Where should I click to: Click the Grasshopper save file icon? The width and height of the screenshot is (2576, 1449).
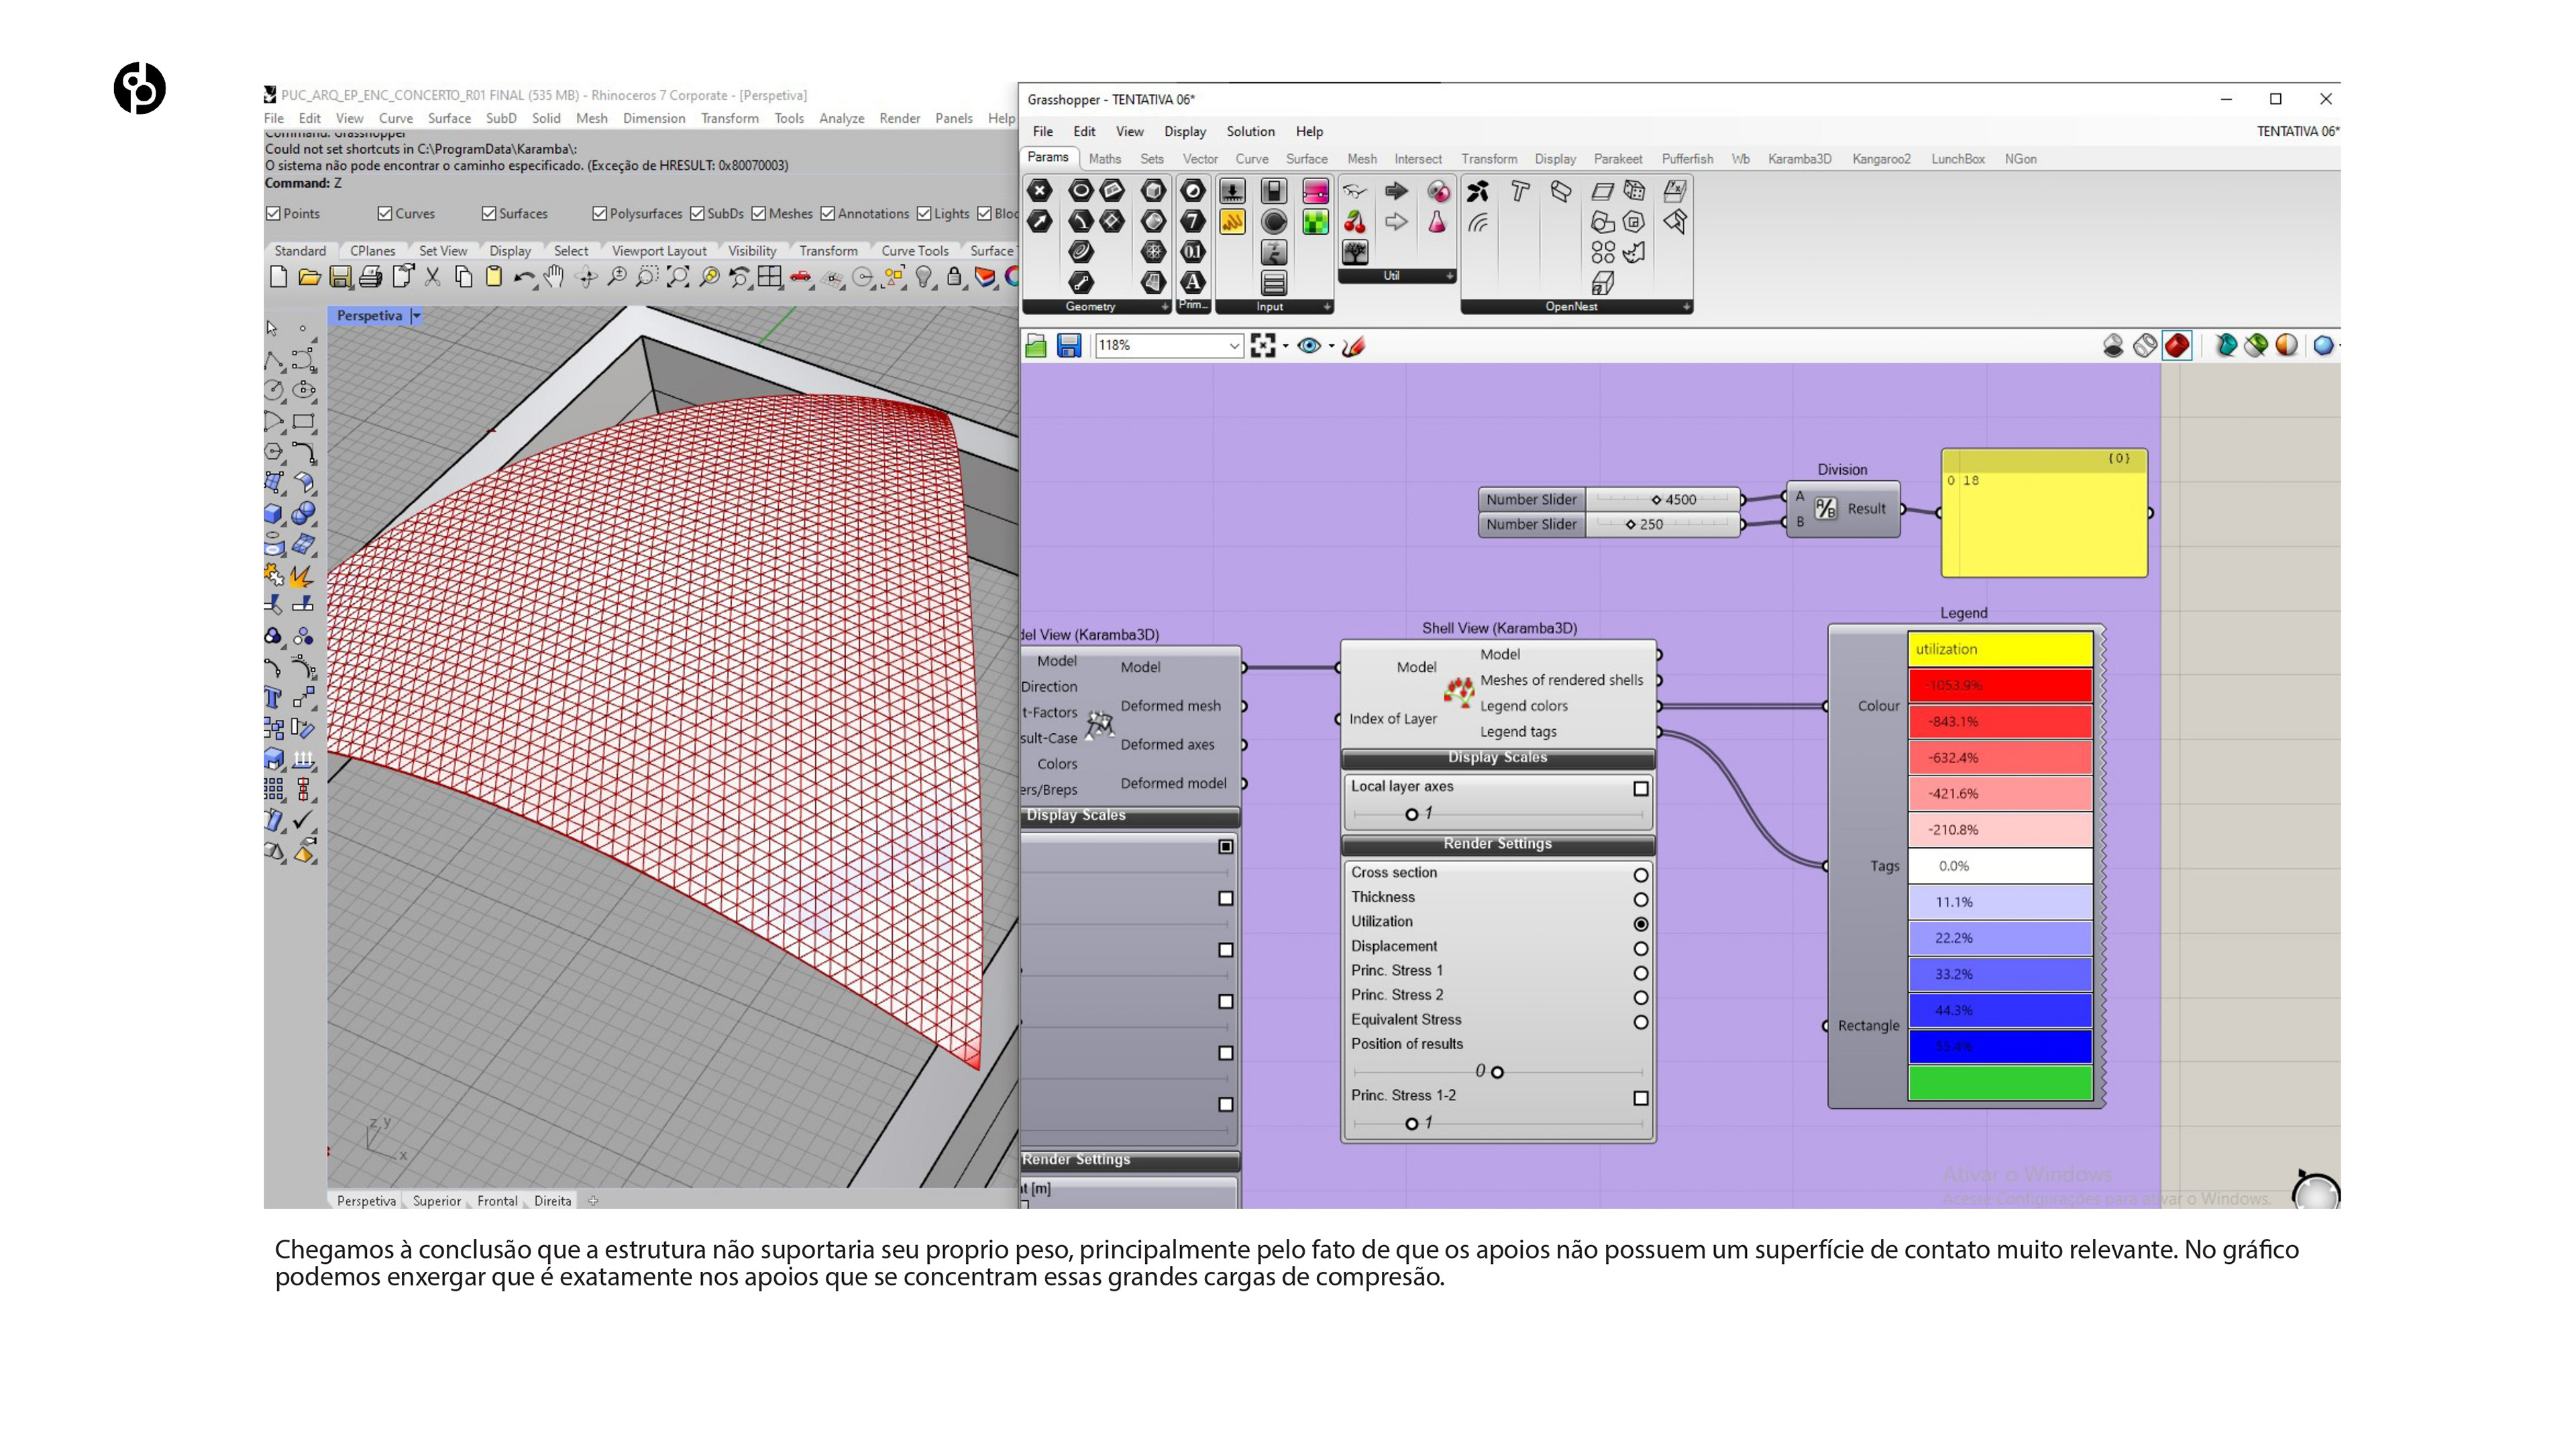click(1069, 346)
